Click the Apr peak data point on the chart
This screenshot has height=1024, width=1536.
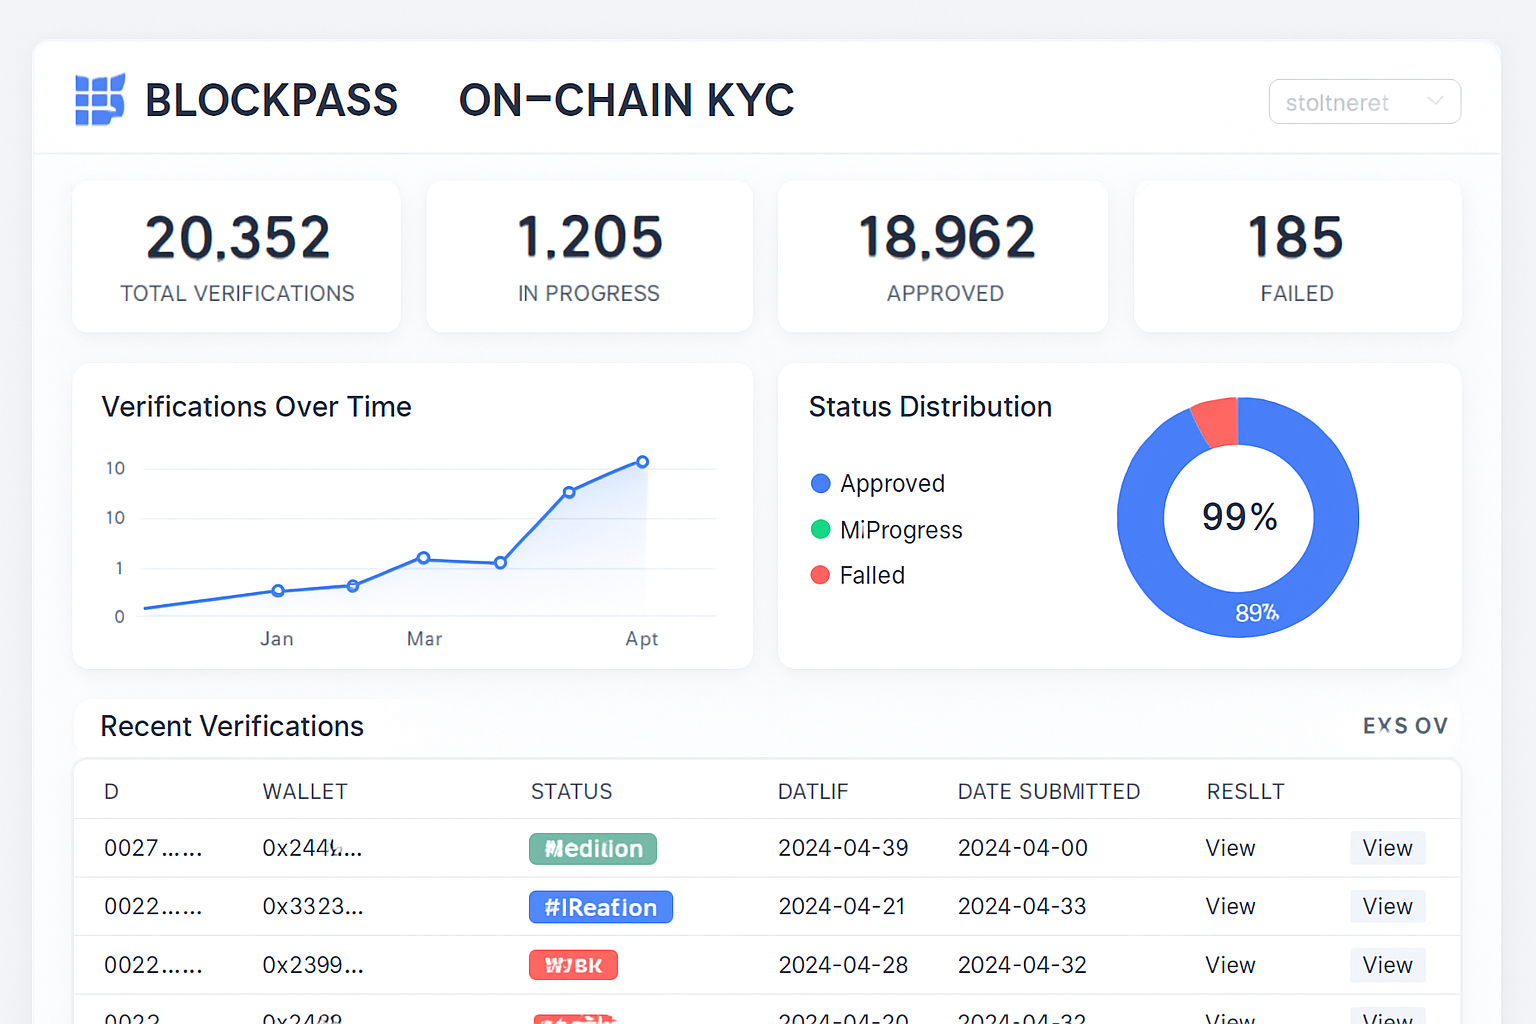642,461
